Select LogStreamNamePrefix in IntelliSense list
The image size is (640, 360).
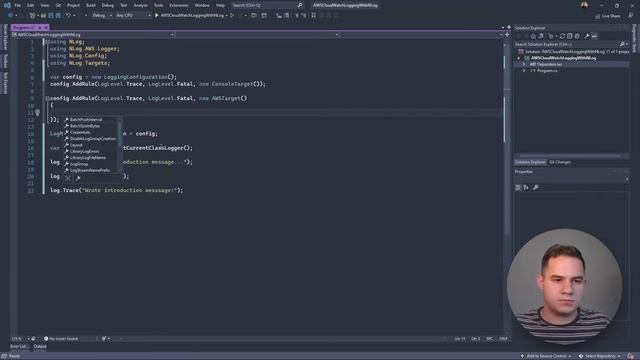91,170
